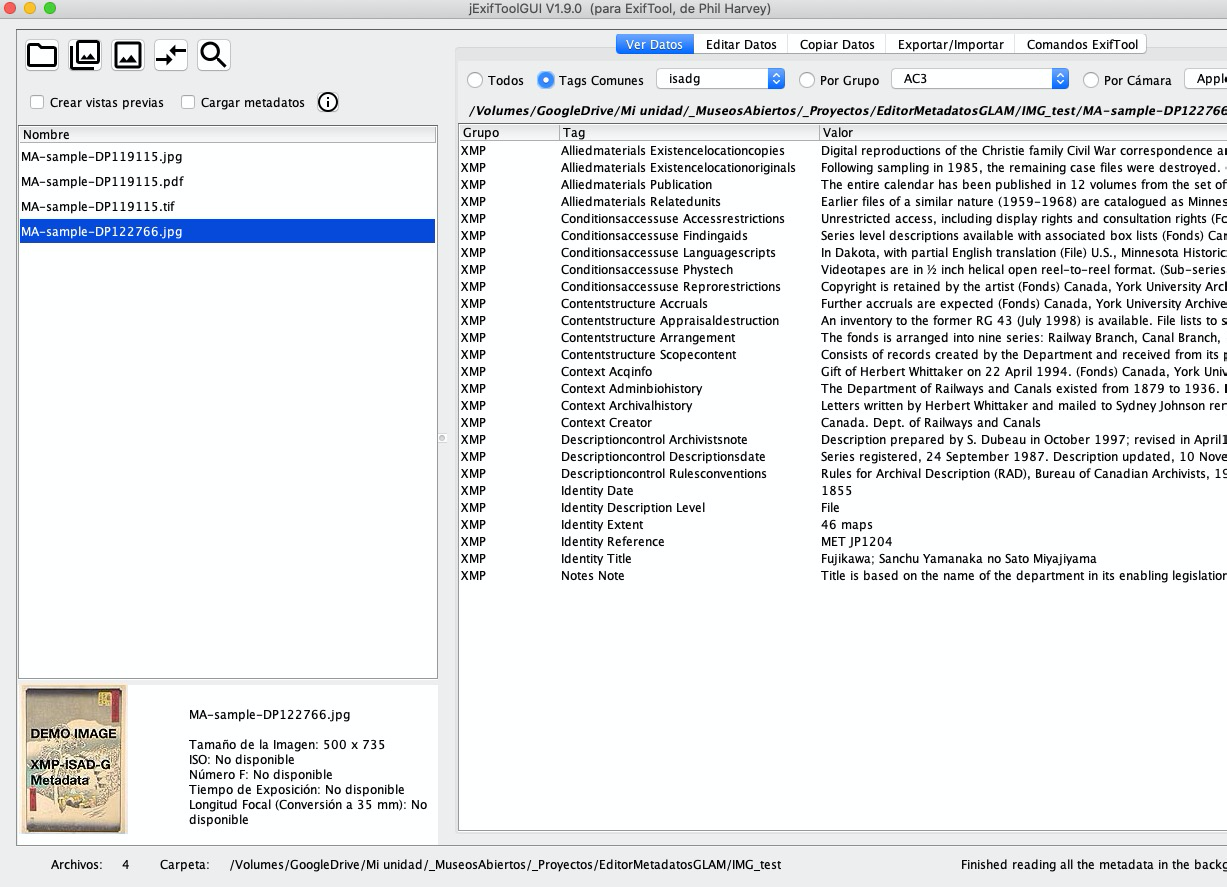Switch to the Editar Datos tab
The image size is (1227, 887).
point(741,44)
